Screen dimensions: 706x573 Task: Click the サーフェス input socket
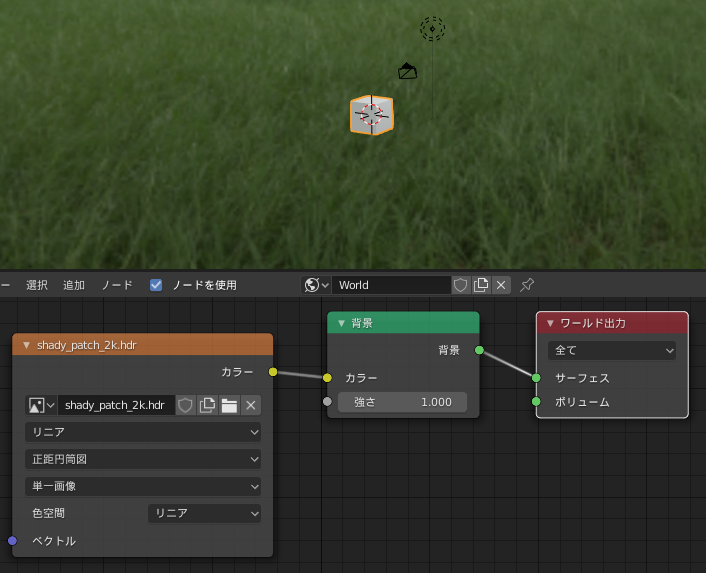click(x=536, y=378)
